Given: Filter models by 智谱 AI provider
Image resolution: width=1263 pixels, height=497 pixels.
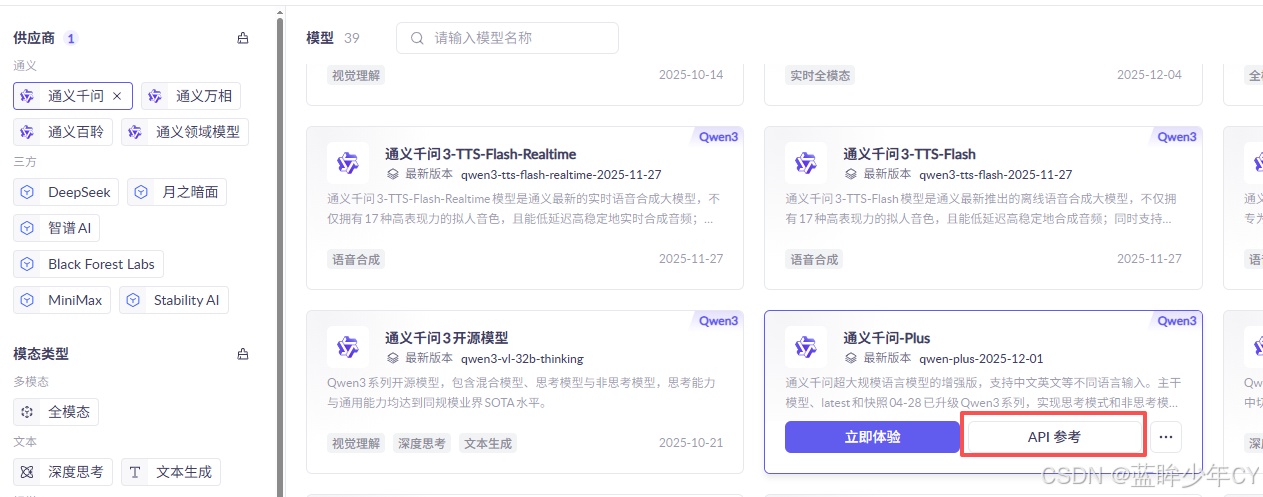Looking at the screenshot, I should click(x=56, y=228).
